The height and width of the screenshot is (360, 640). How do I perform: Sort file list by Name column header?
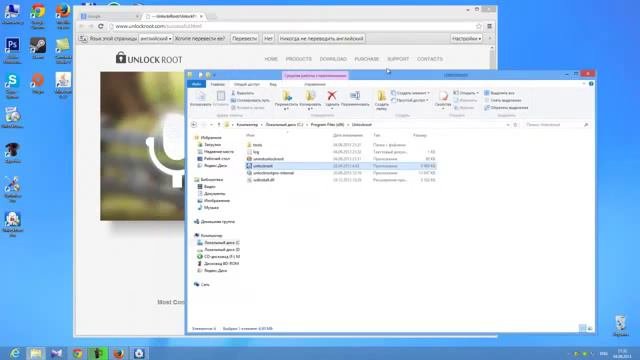[x=250, y=135]
